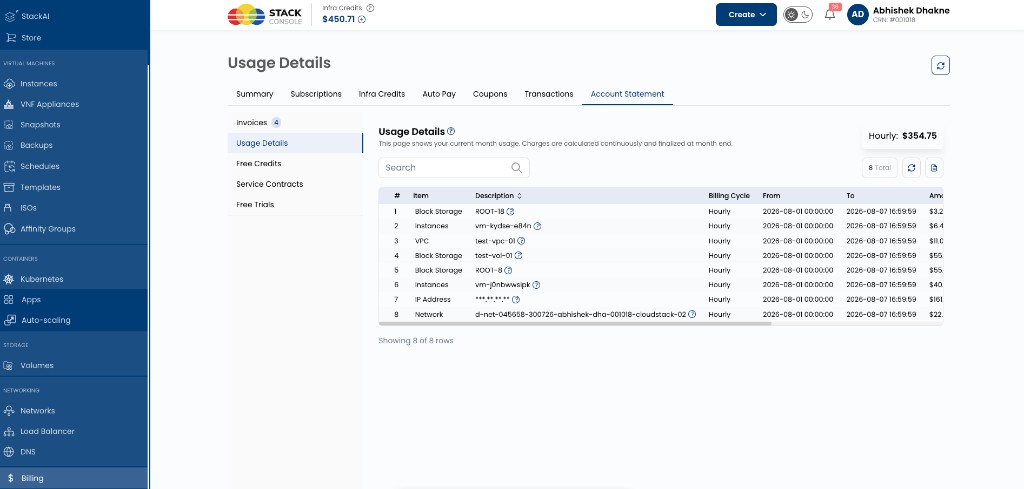Click 8 Total count badge

[880, 168]
